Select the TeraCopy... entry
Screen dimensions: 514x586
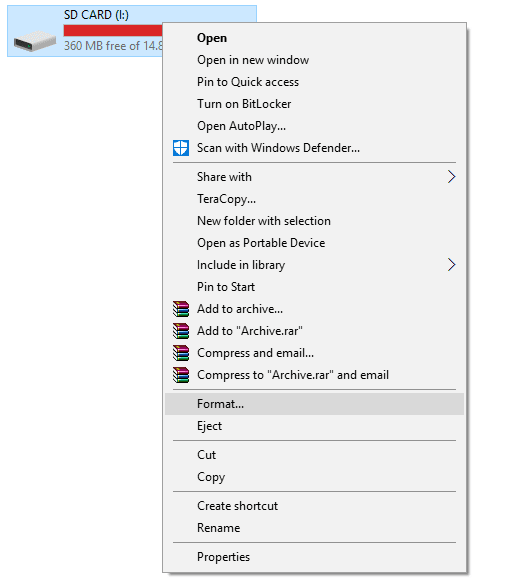click(314, 199)
